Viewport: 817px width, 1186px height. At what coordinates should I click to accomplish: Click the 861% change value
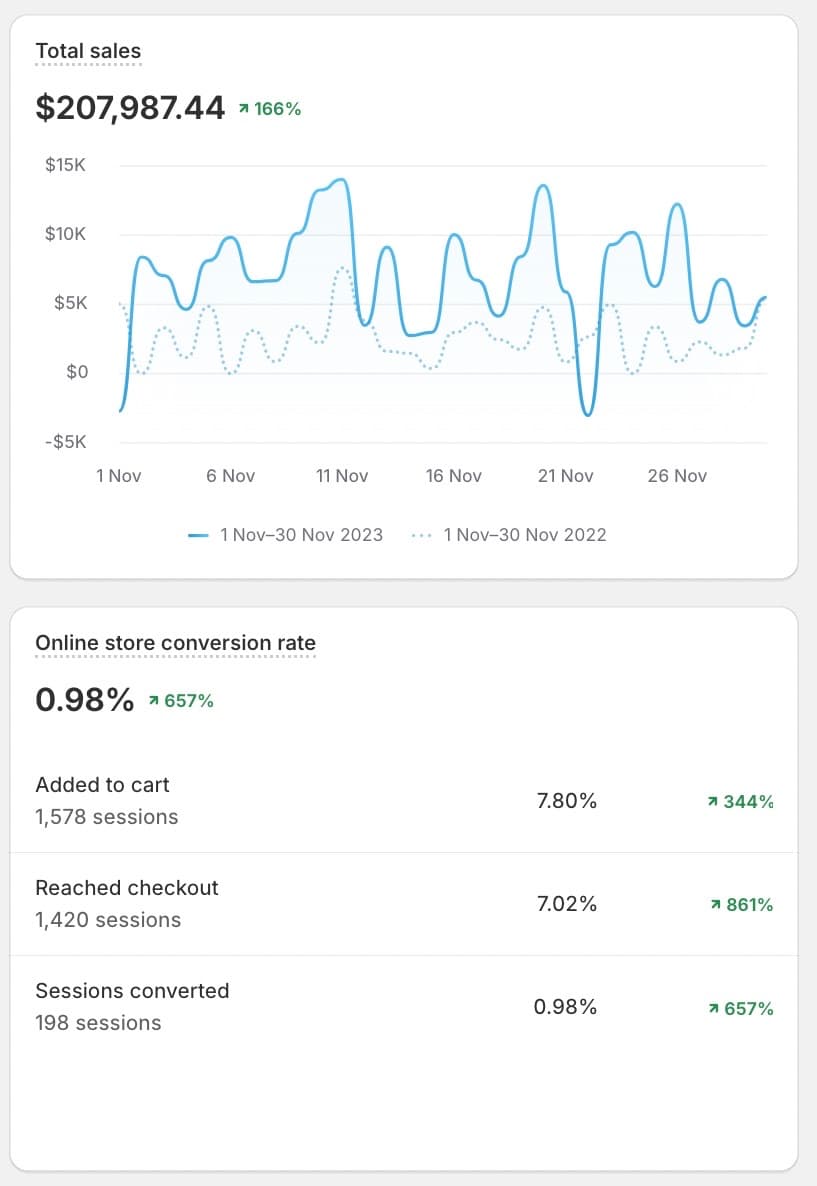pos(750,905)
